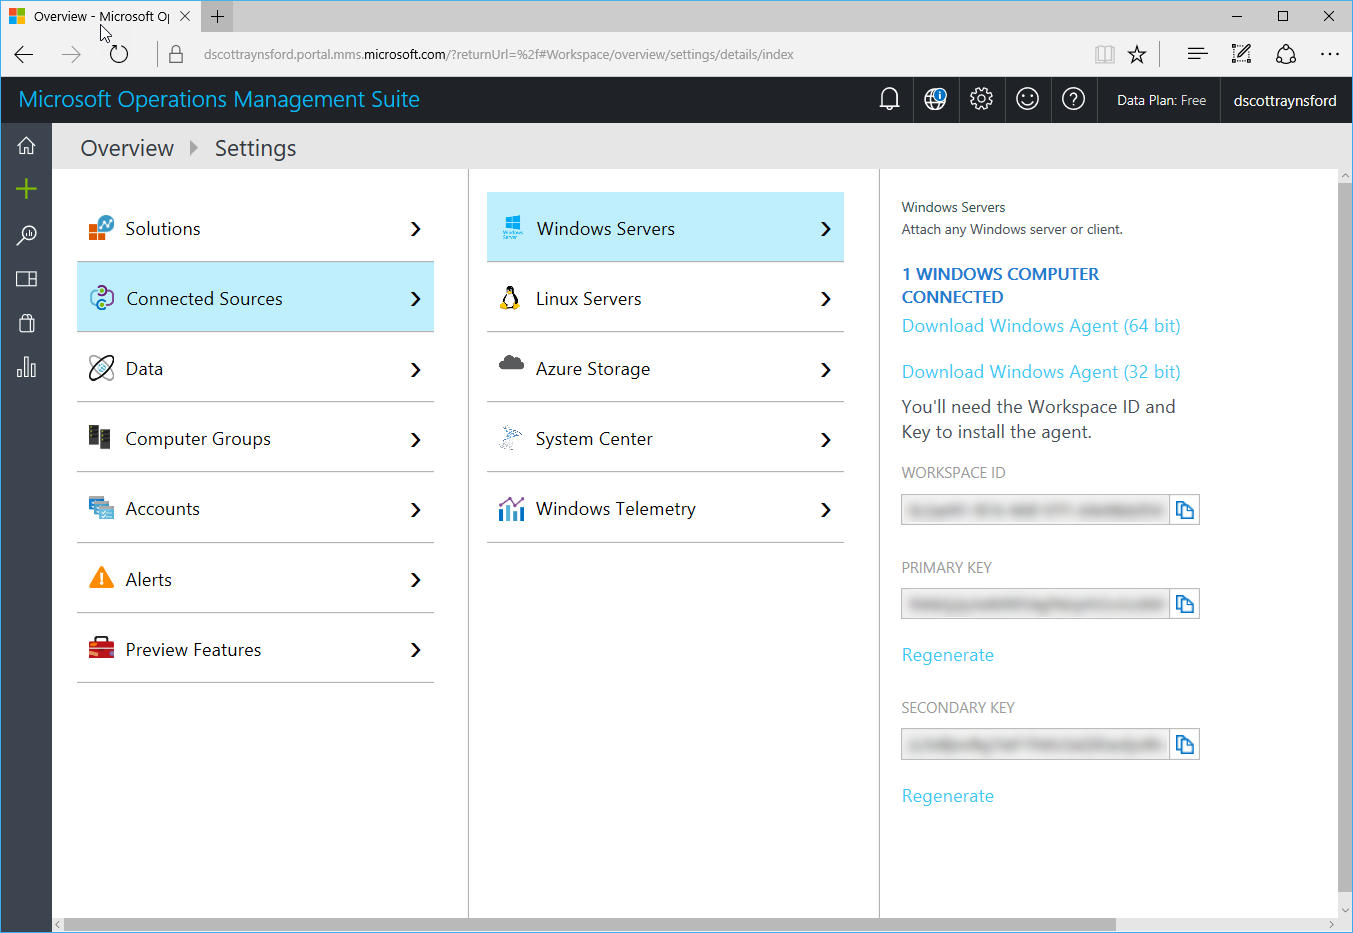Click the Linux penguin icon
The width and height of the screenshot is (1353, 933).
point(510,298)
